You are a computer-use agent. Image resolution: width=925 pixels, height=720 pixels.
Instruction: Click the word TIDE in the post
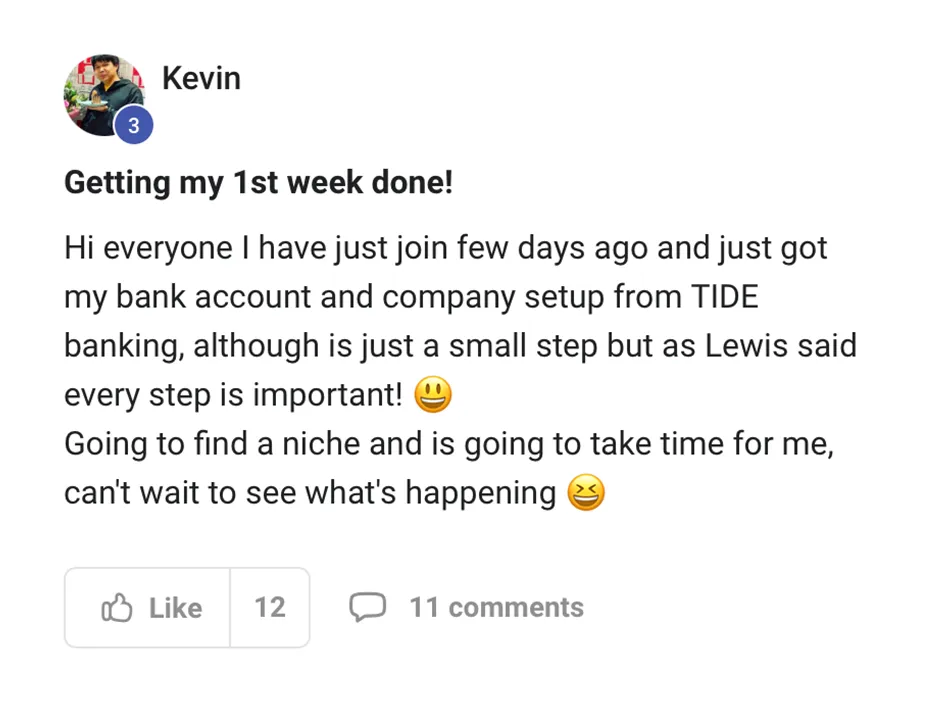click(724, 297)
